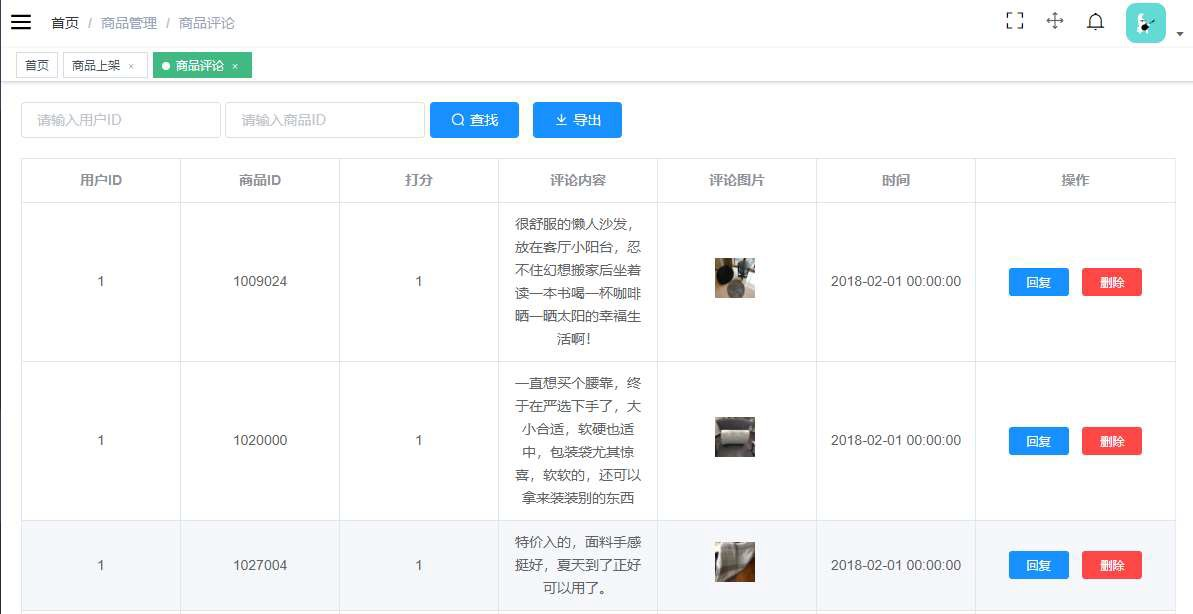Open notifications bell icon
This screenshot has height=614, width=1193.
coord(1095,21)
